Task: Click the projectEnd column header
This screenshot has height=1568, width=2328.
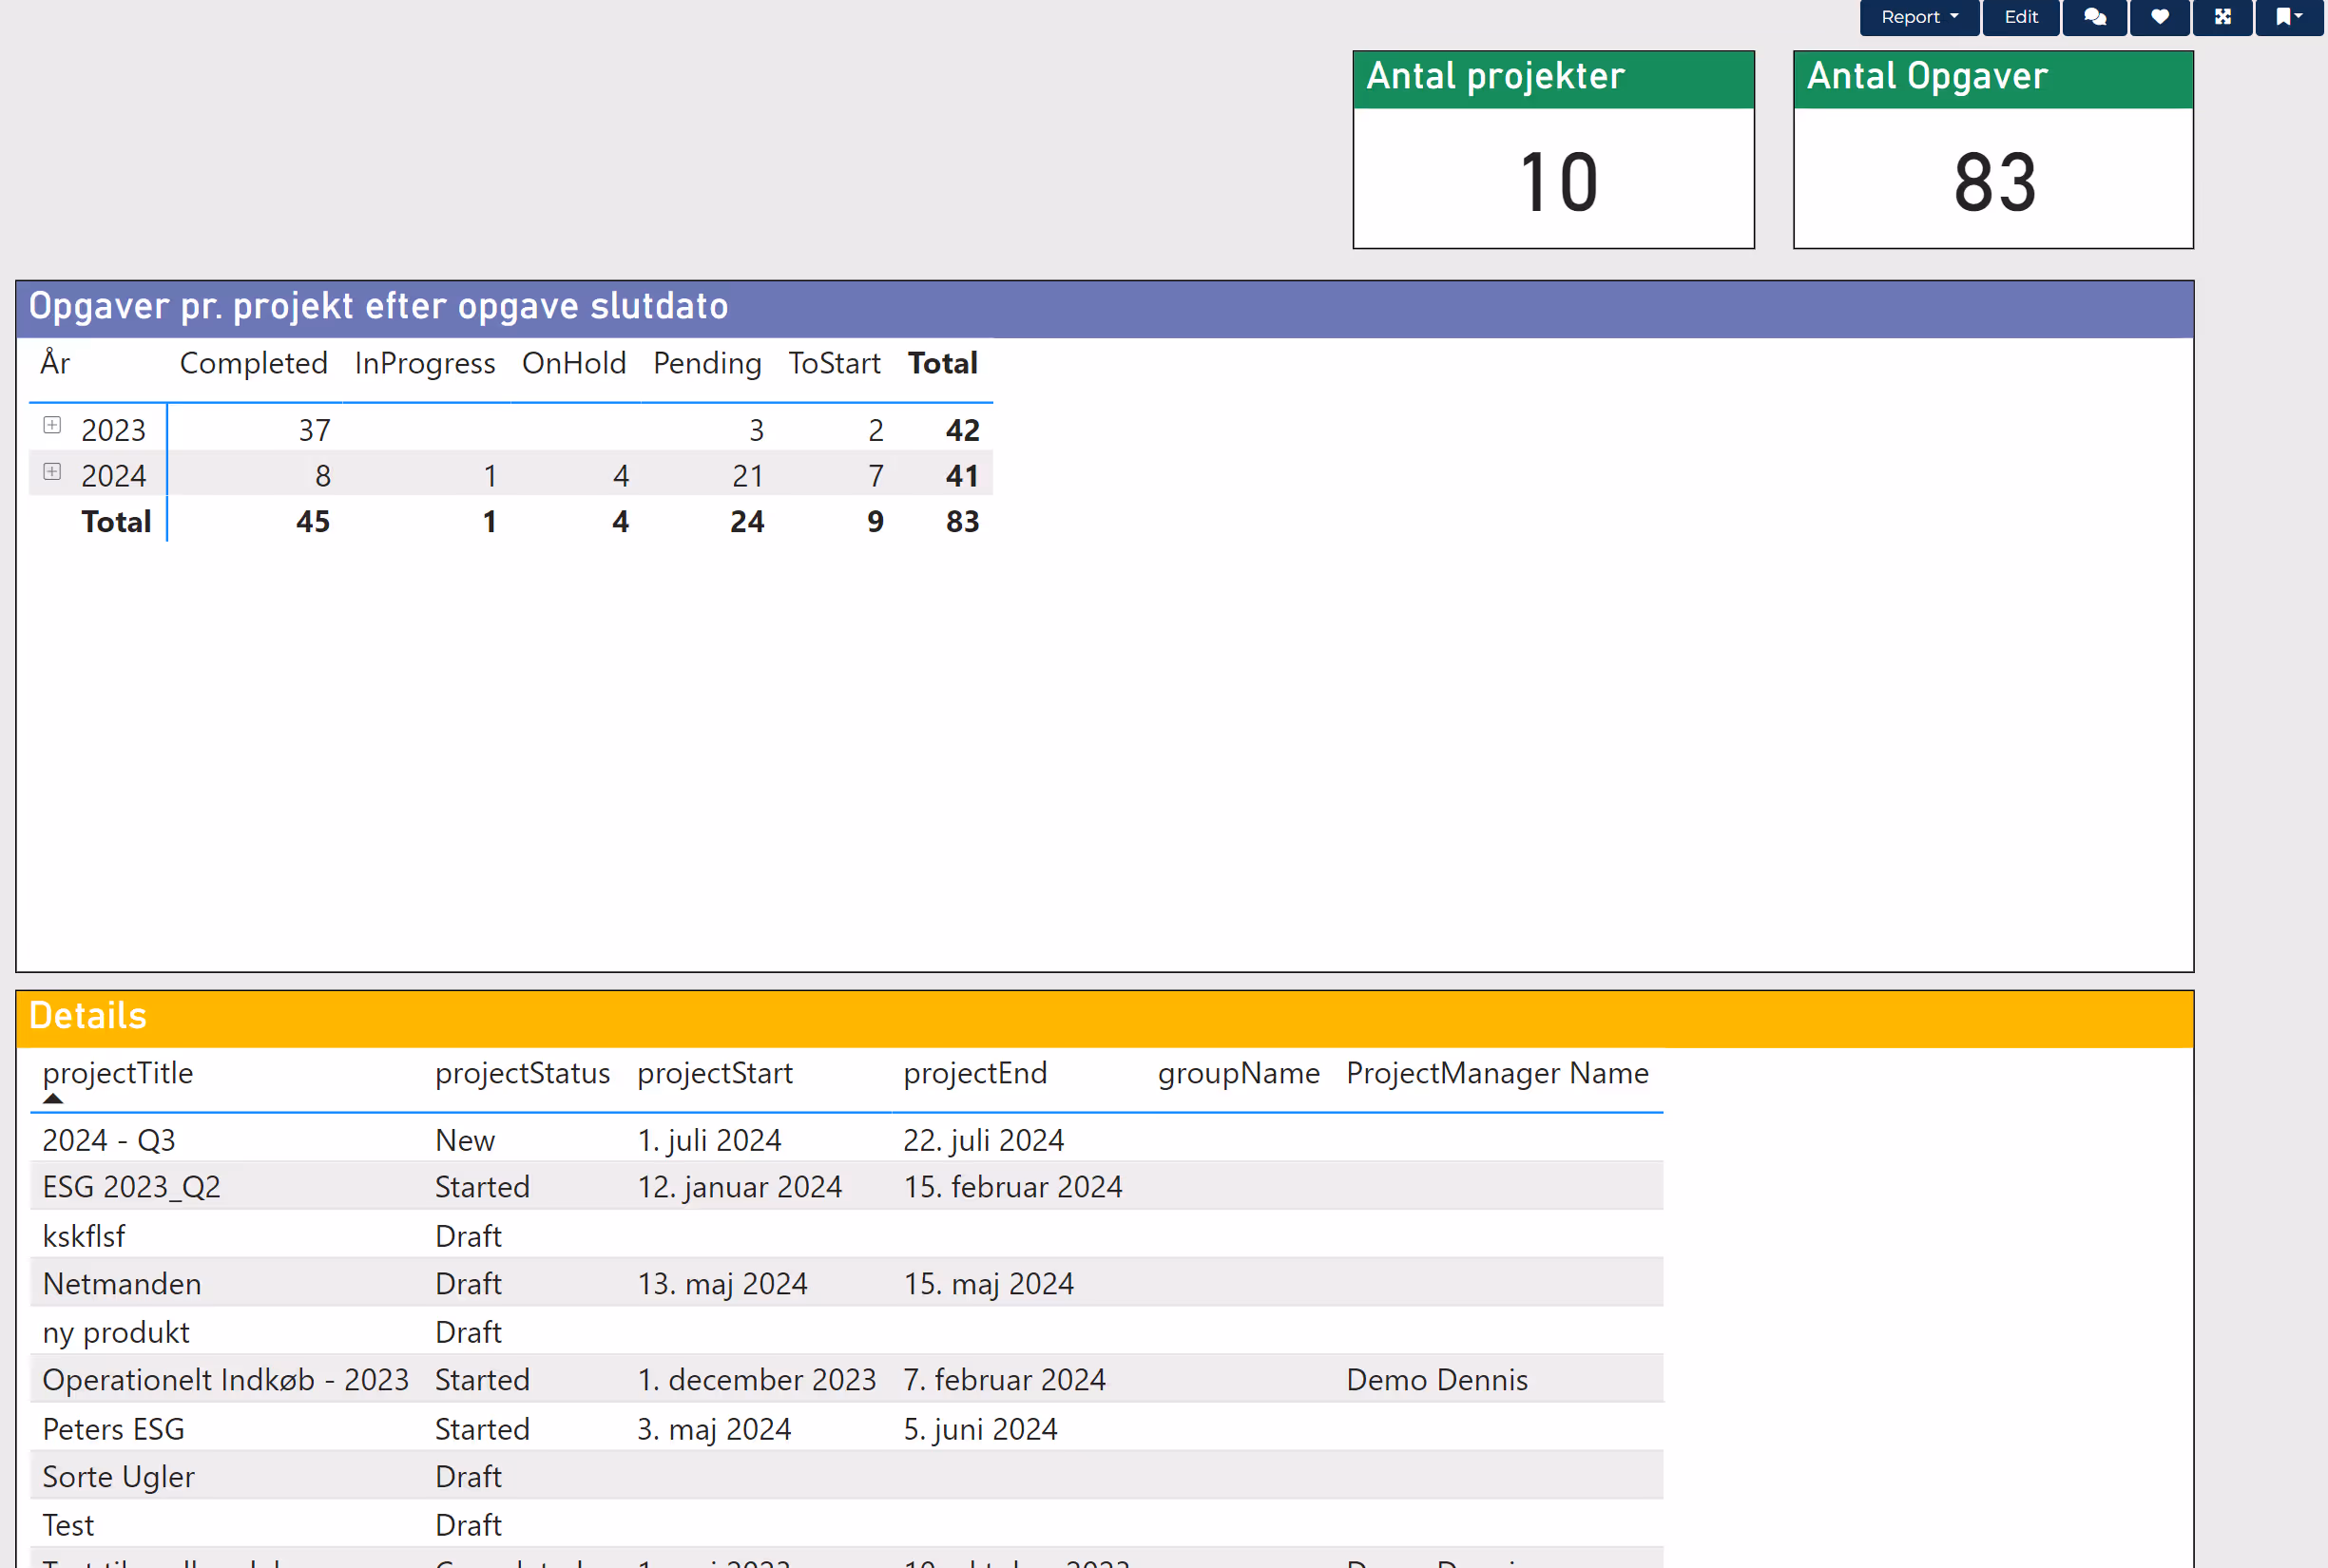Action: click(x=975, y=1073)
